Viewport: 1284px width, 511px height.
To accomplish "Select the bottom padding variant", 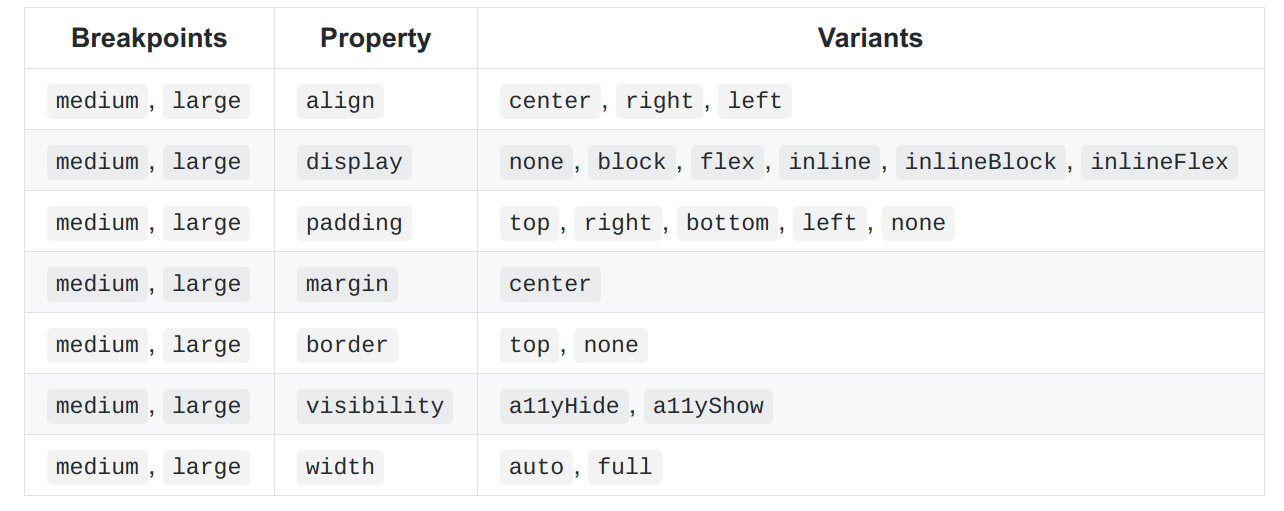I will [x=727, y=223].
